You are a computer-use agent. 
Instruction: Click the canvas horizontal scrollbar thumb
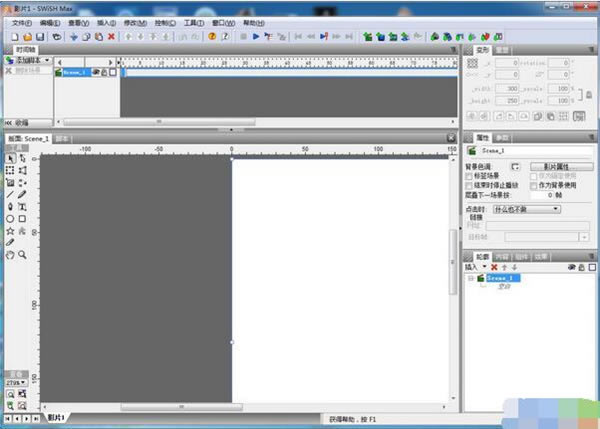tap(181, 407)
